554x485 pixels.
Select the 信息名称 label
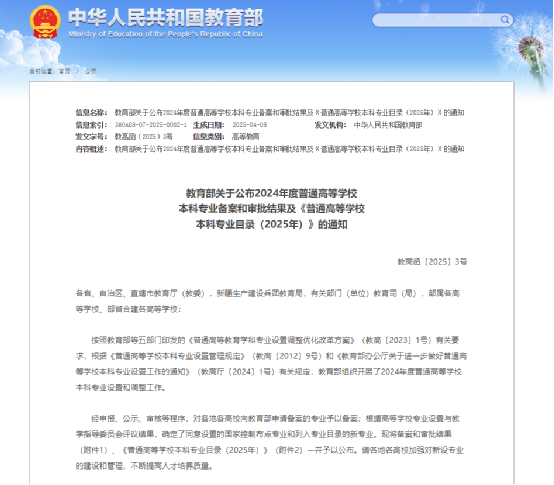coord(91,113)
